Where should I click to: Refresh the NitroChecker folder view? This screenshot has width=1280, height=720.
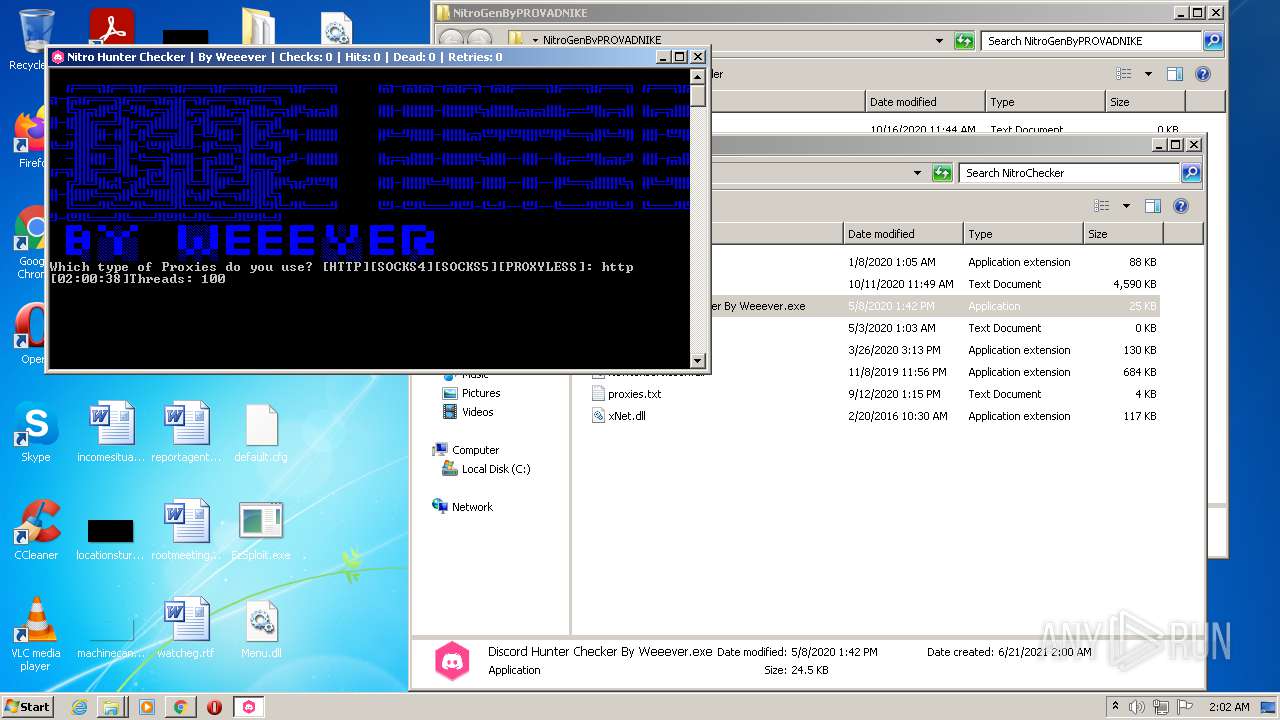point(942,173)
